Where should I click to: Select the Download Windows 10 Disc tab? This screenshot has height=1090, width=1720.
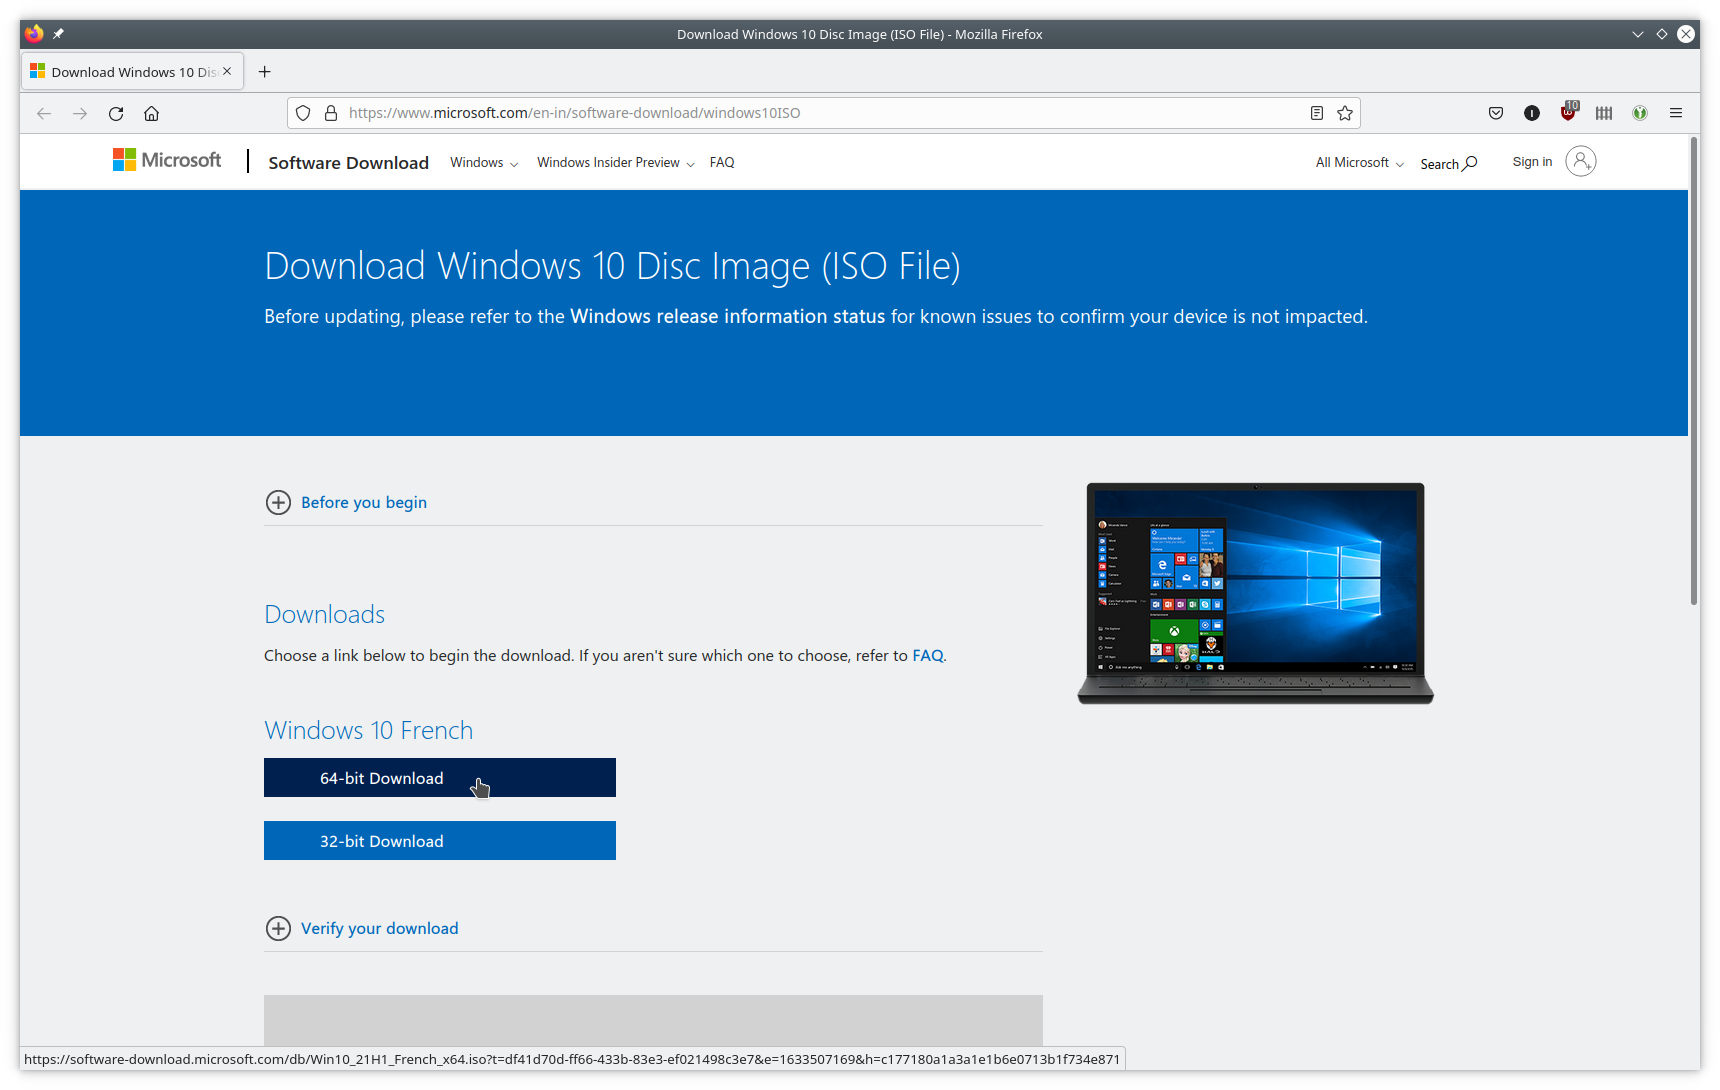pos(132,72)
